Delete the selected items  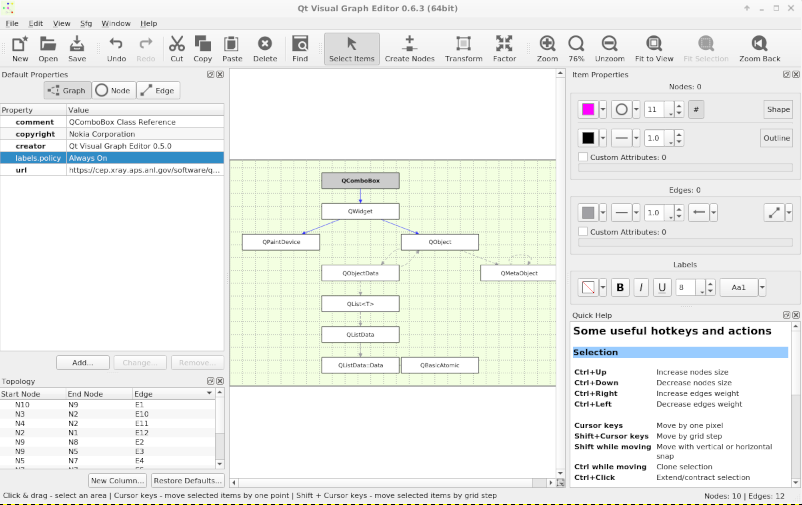[265, 49]
